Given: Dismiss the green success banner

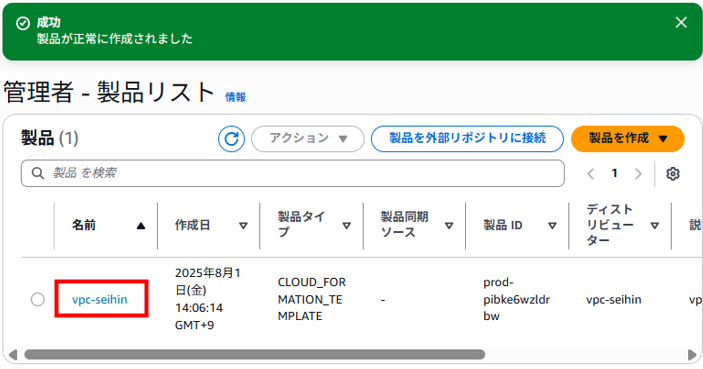Looking at the screenshot, I should 681,22.
